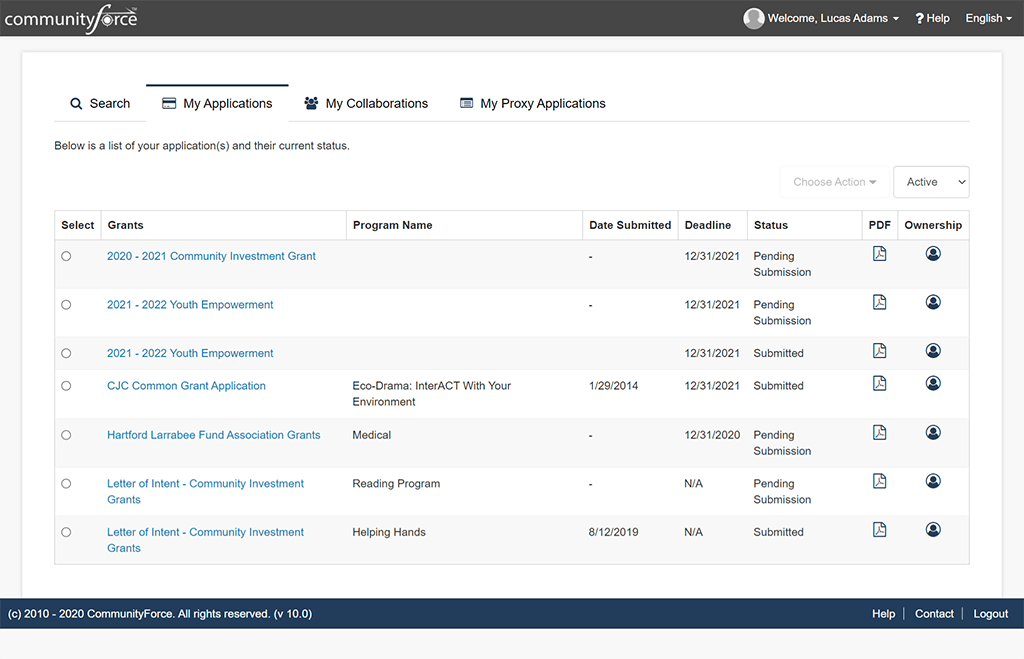Screen dimensions: 1024x659
Task: Open the Choose Action dropdown
Action: [834, 181]
